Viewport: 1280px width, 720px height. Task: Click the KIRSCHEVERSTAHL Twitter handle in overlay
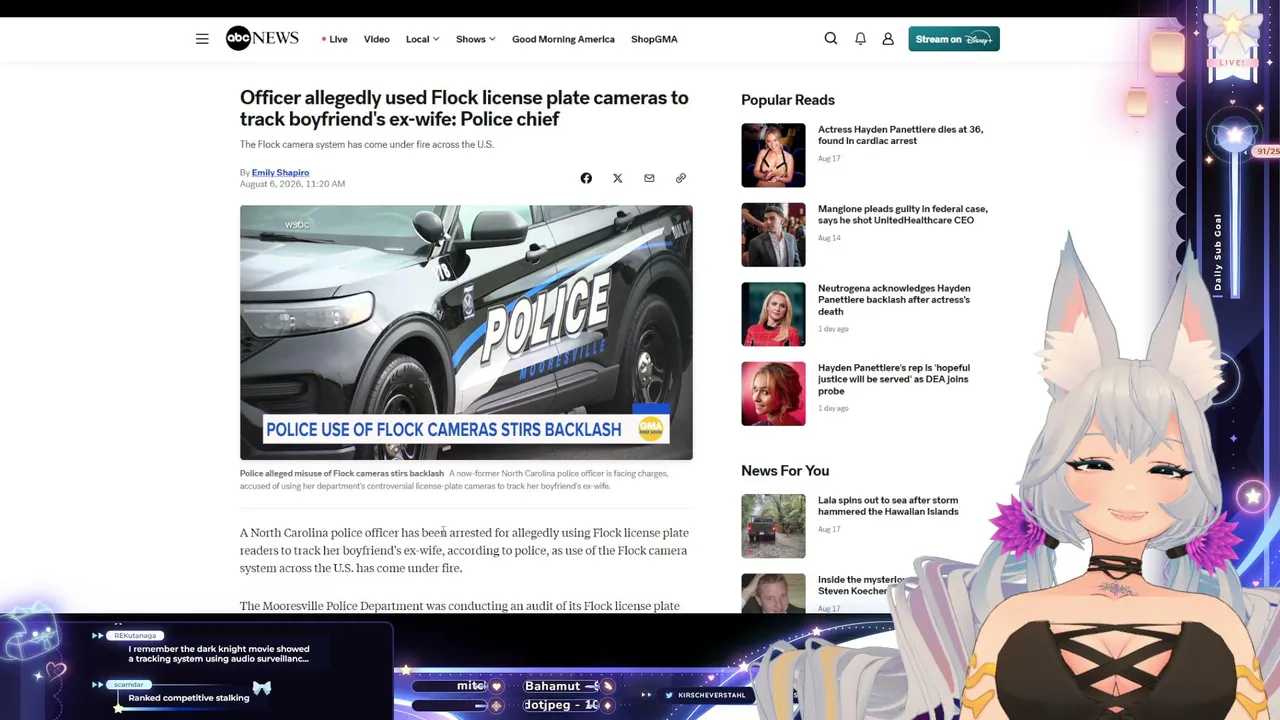(712, 695)
